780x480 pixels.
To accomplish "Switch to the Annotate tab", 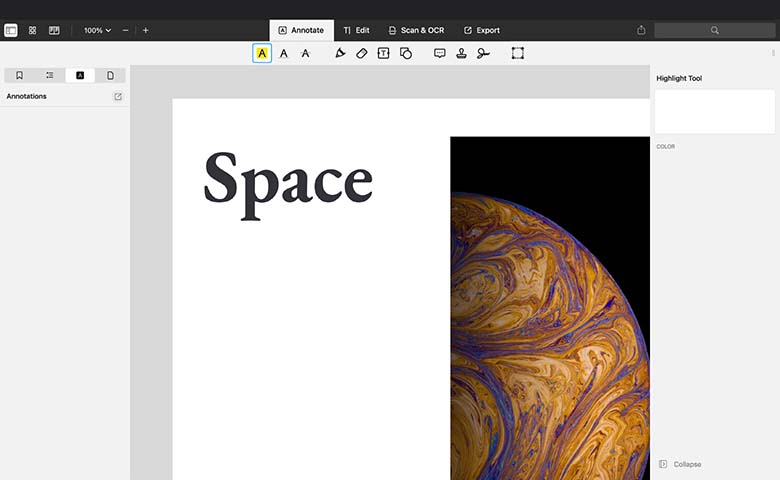I will click(x=301, y=30).
